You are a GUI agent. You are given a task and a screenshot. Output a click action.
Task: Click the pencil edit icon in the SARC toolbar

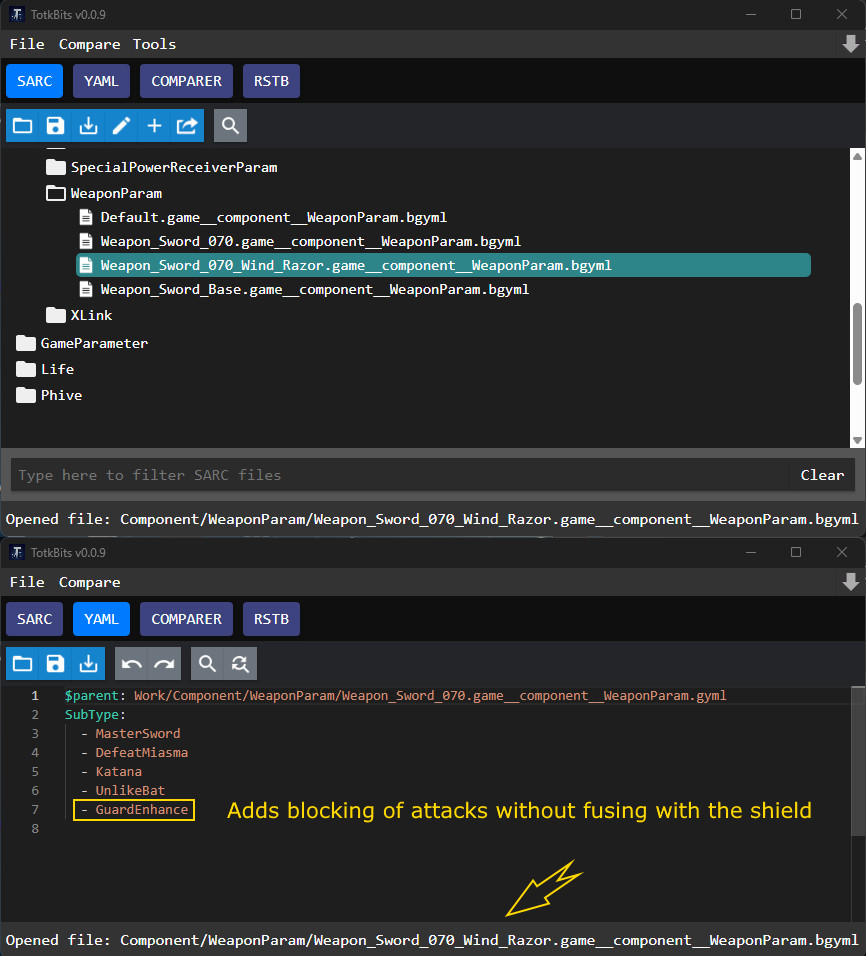[121, 125]
